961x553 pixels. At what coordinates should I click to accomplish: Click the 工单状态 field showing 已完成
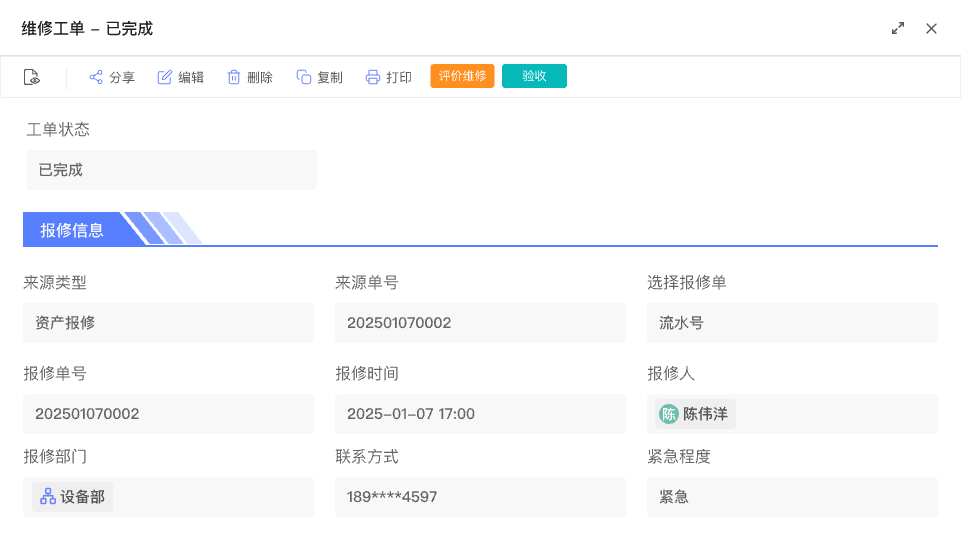[x=171, y=170]
